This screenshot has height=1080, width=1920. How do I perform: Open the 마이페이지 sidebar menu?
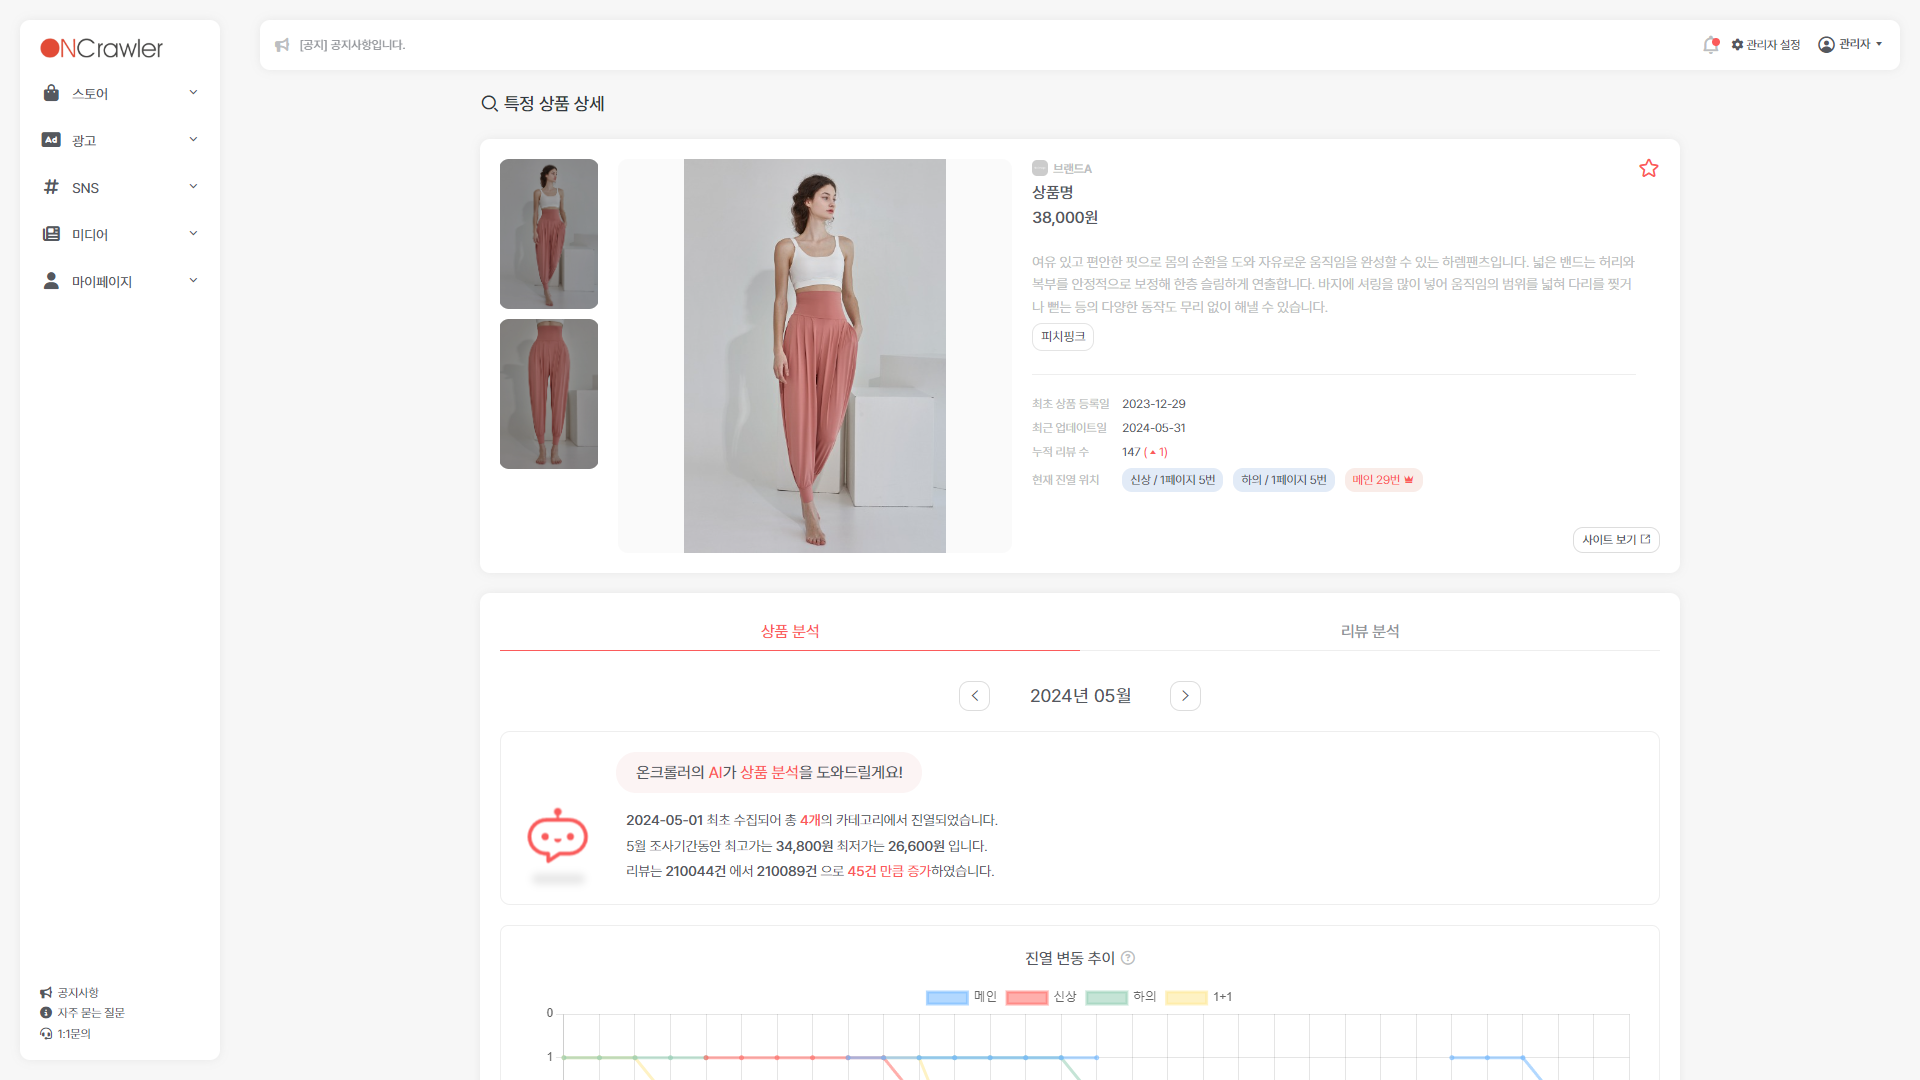tap(120, 281)
